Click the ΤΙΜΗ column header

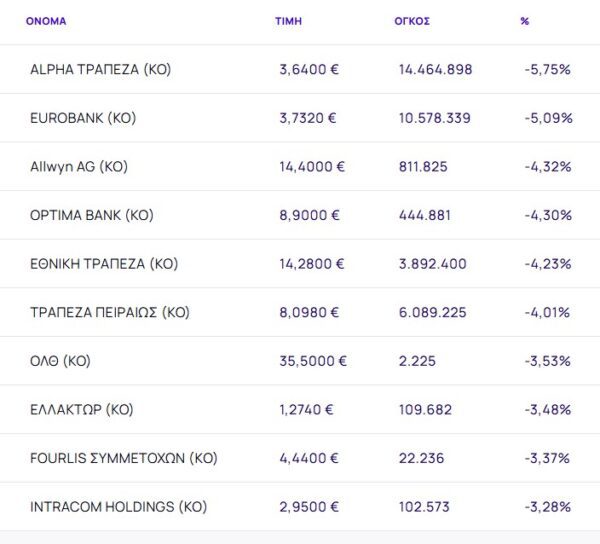click(288, 21)
